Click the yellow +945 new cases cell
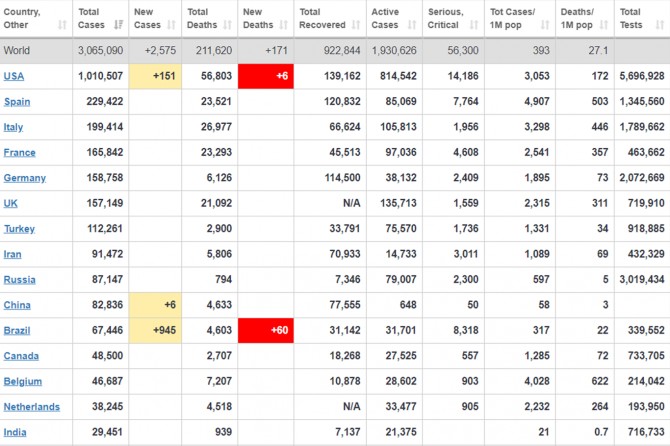 click(155, 331)
